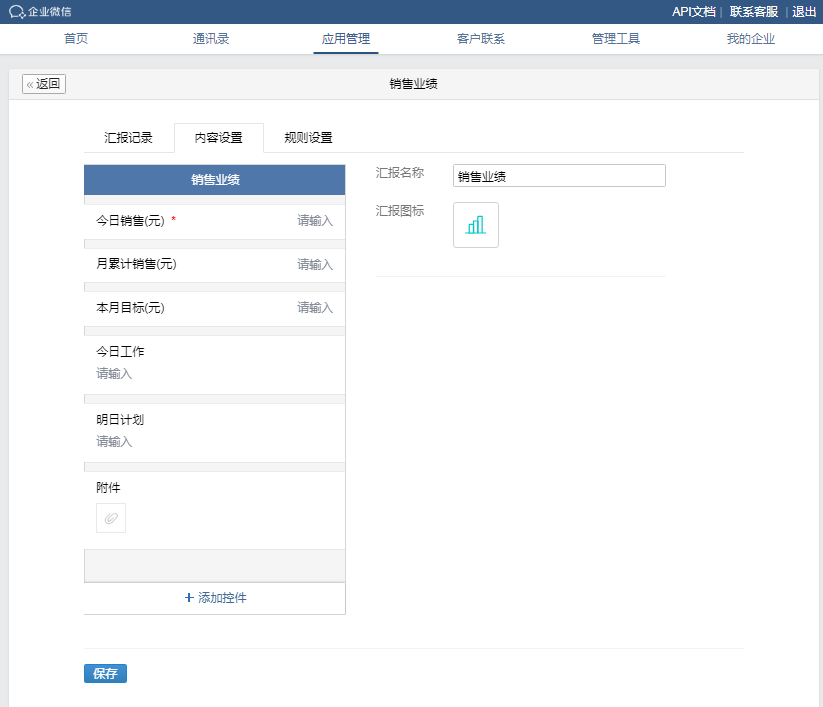Open the 通讯录 navigation tab
The height and width of the screenshot is (707, 823).
click(211, 38)
